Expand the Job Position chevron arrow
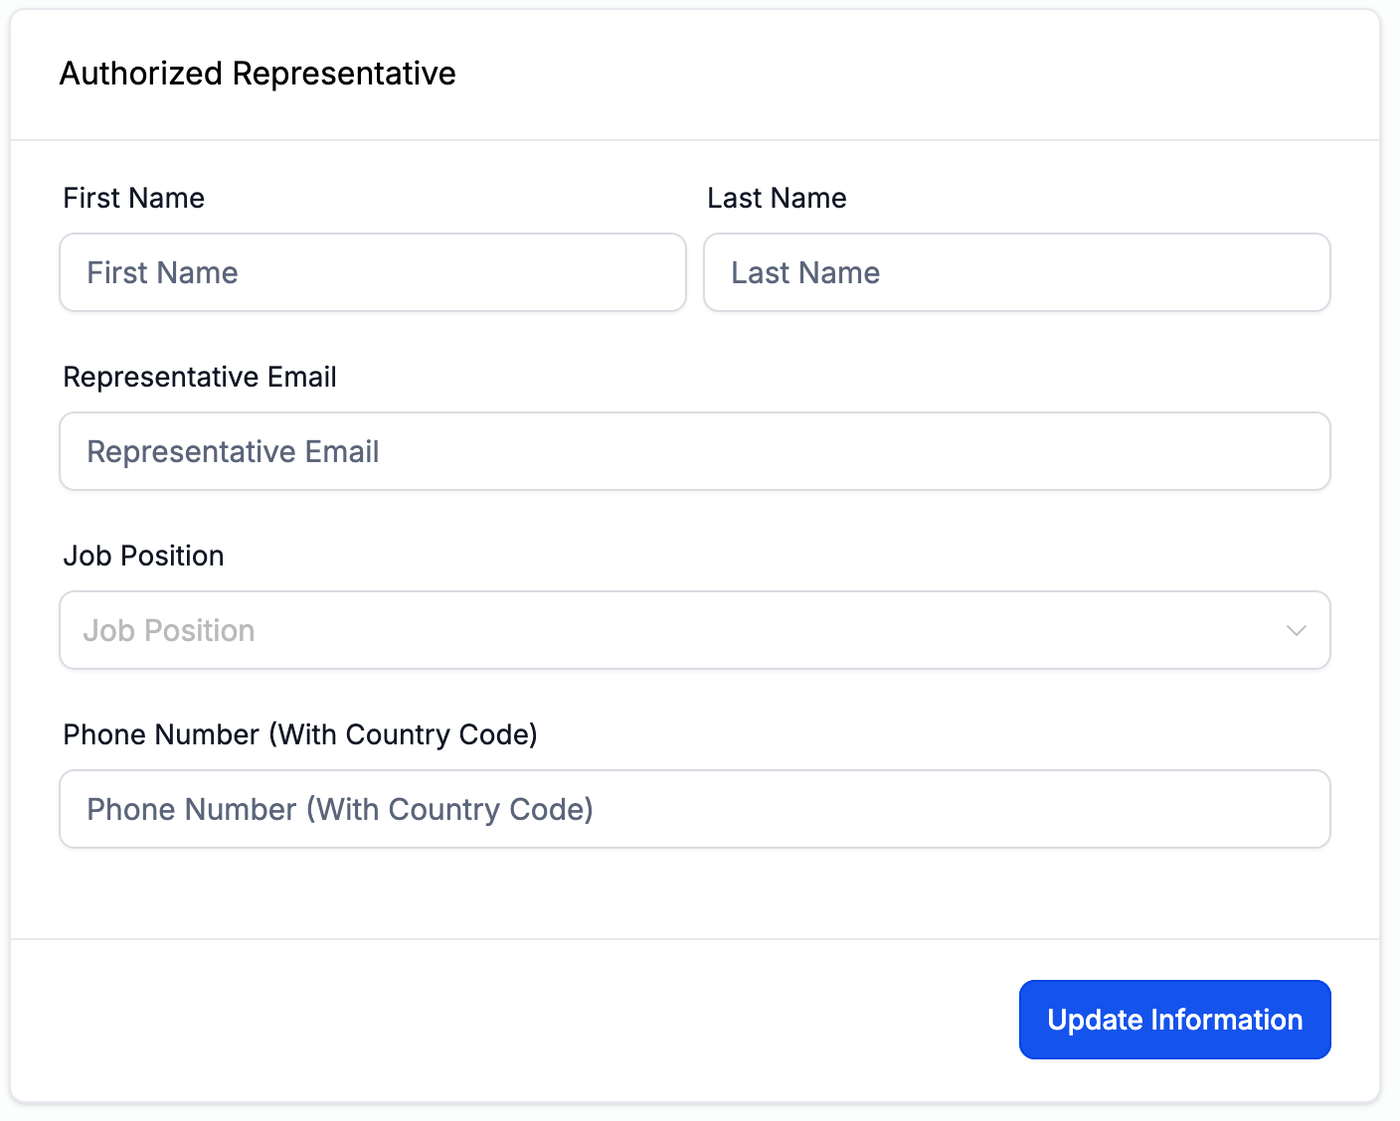This screenshot has height=1121, width=1400. [x=1296, y=631]
